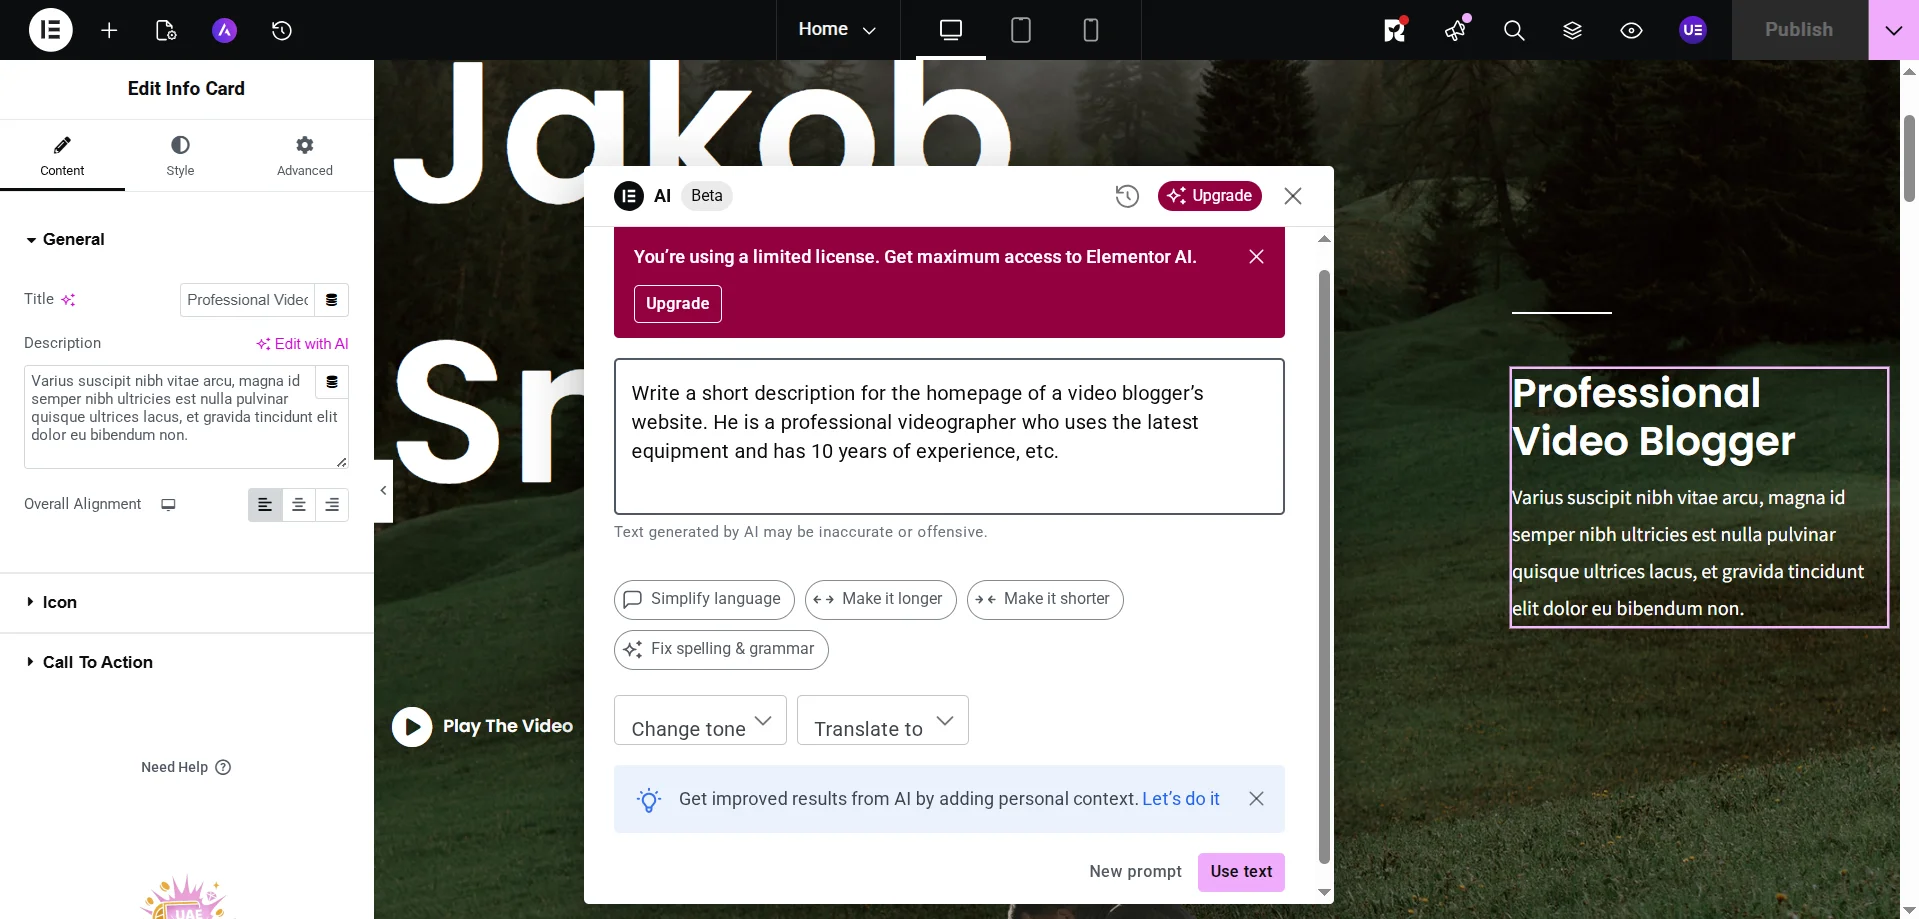
Task: Open the Finder search tool
Action: click(1513, 30)
